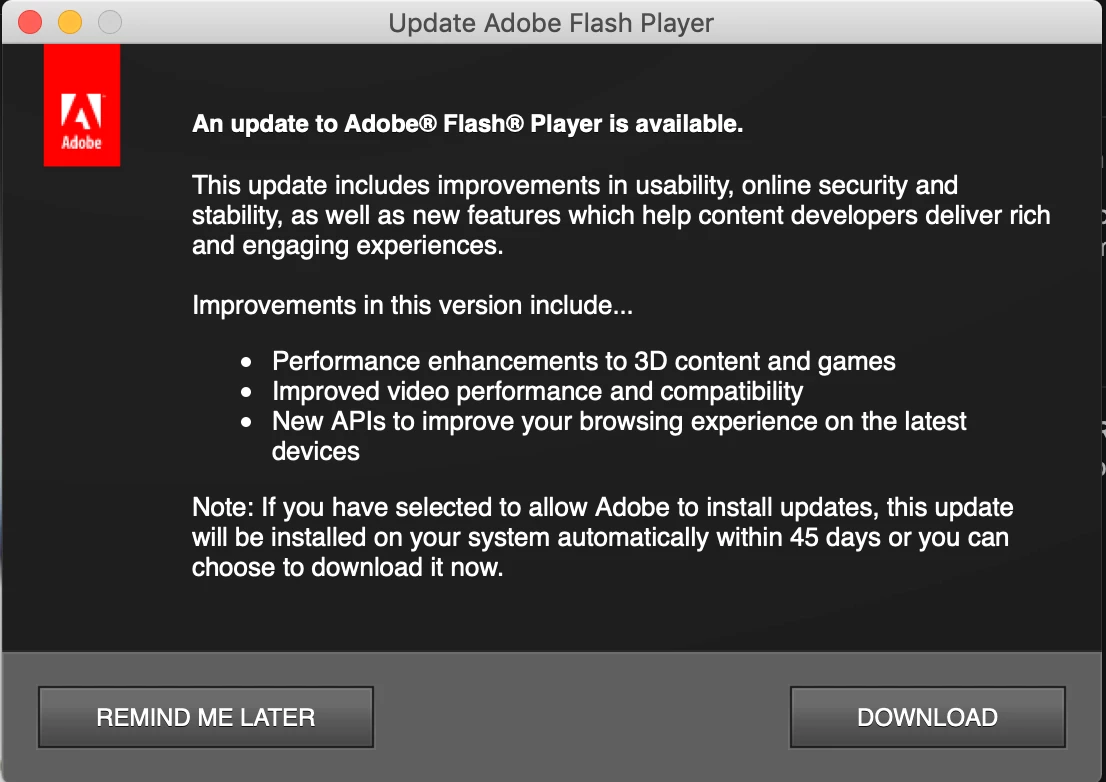Click the Note paragraph about automatic updates

(602, 538)
